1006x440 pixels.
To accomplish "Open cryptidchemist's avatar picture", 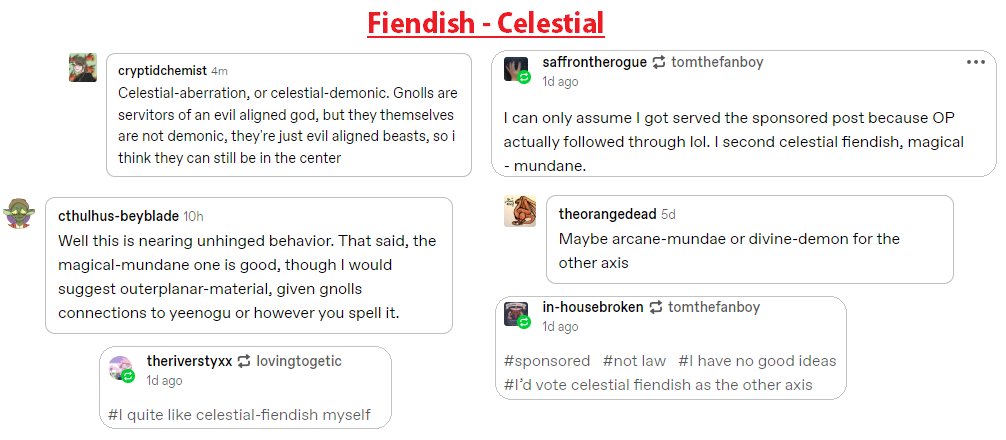I will pyautogui.click(x=83, y=68).
